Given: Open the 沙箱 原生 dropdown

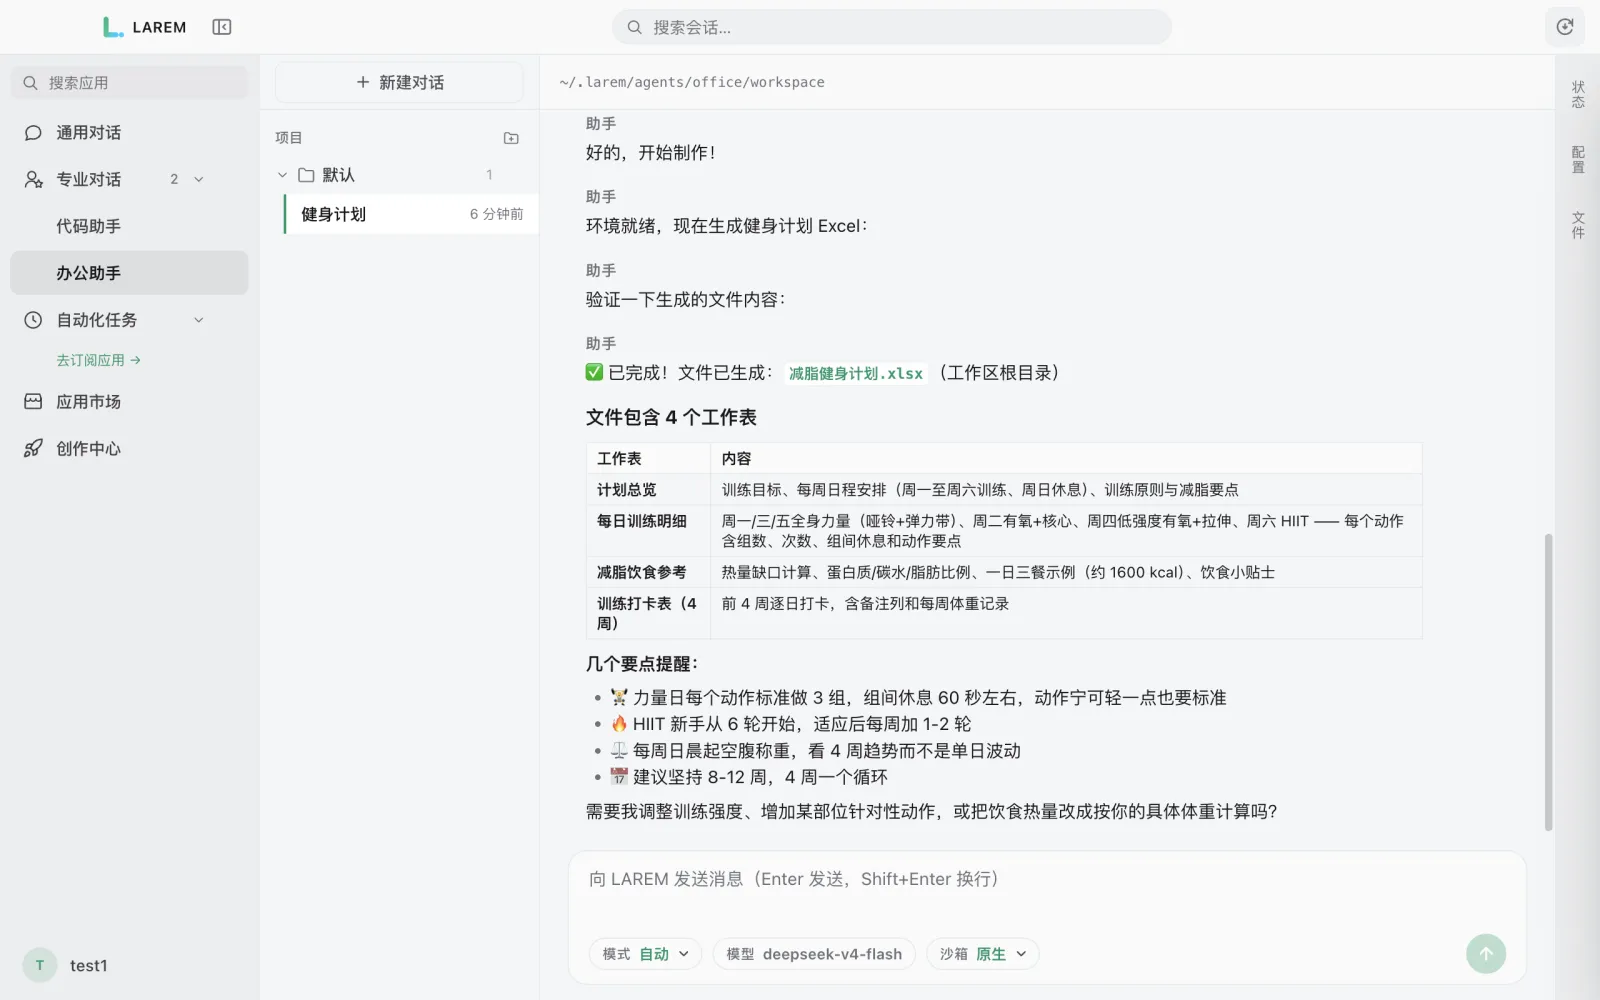Looking at the screenshot, I should [x=983, y=954].
